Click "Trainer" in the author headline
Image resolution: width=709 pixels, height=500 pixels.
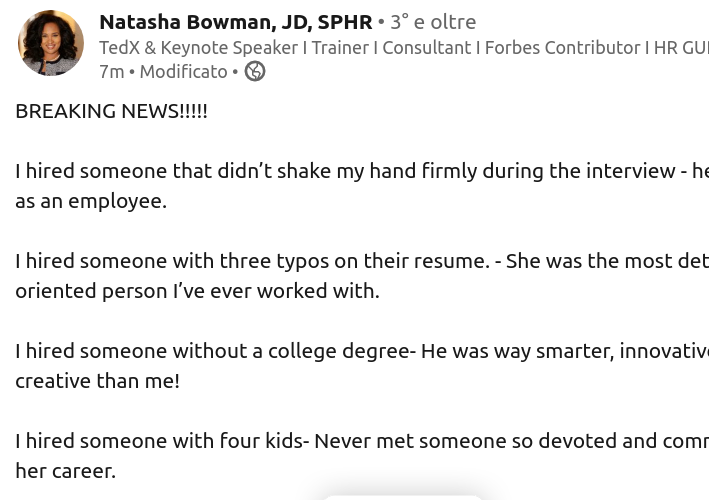(339, 47)
